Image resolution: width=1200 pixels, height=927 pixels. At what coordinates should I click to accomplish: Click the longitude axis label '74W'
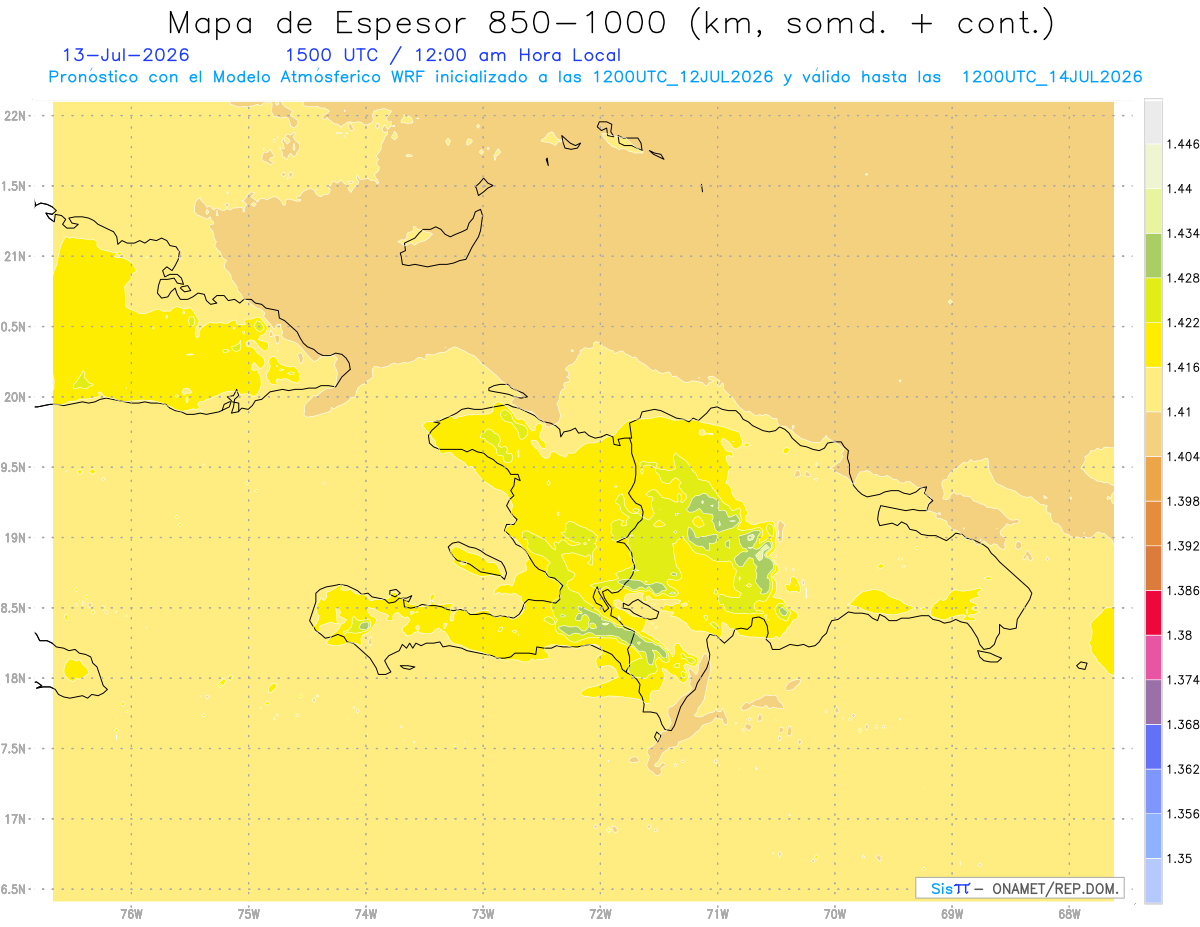366,914
